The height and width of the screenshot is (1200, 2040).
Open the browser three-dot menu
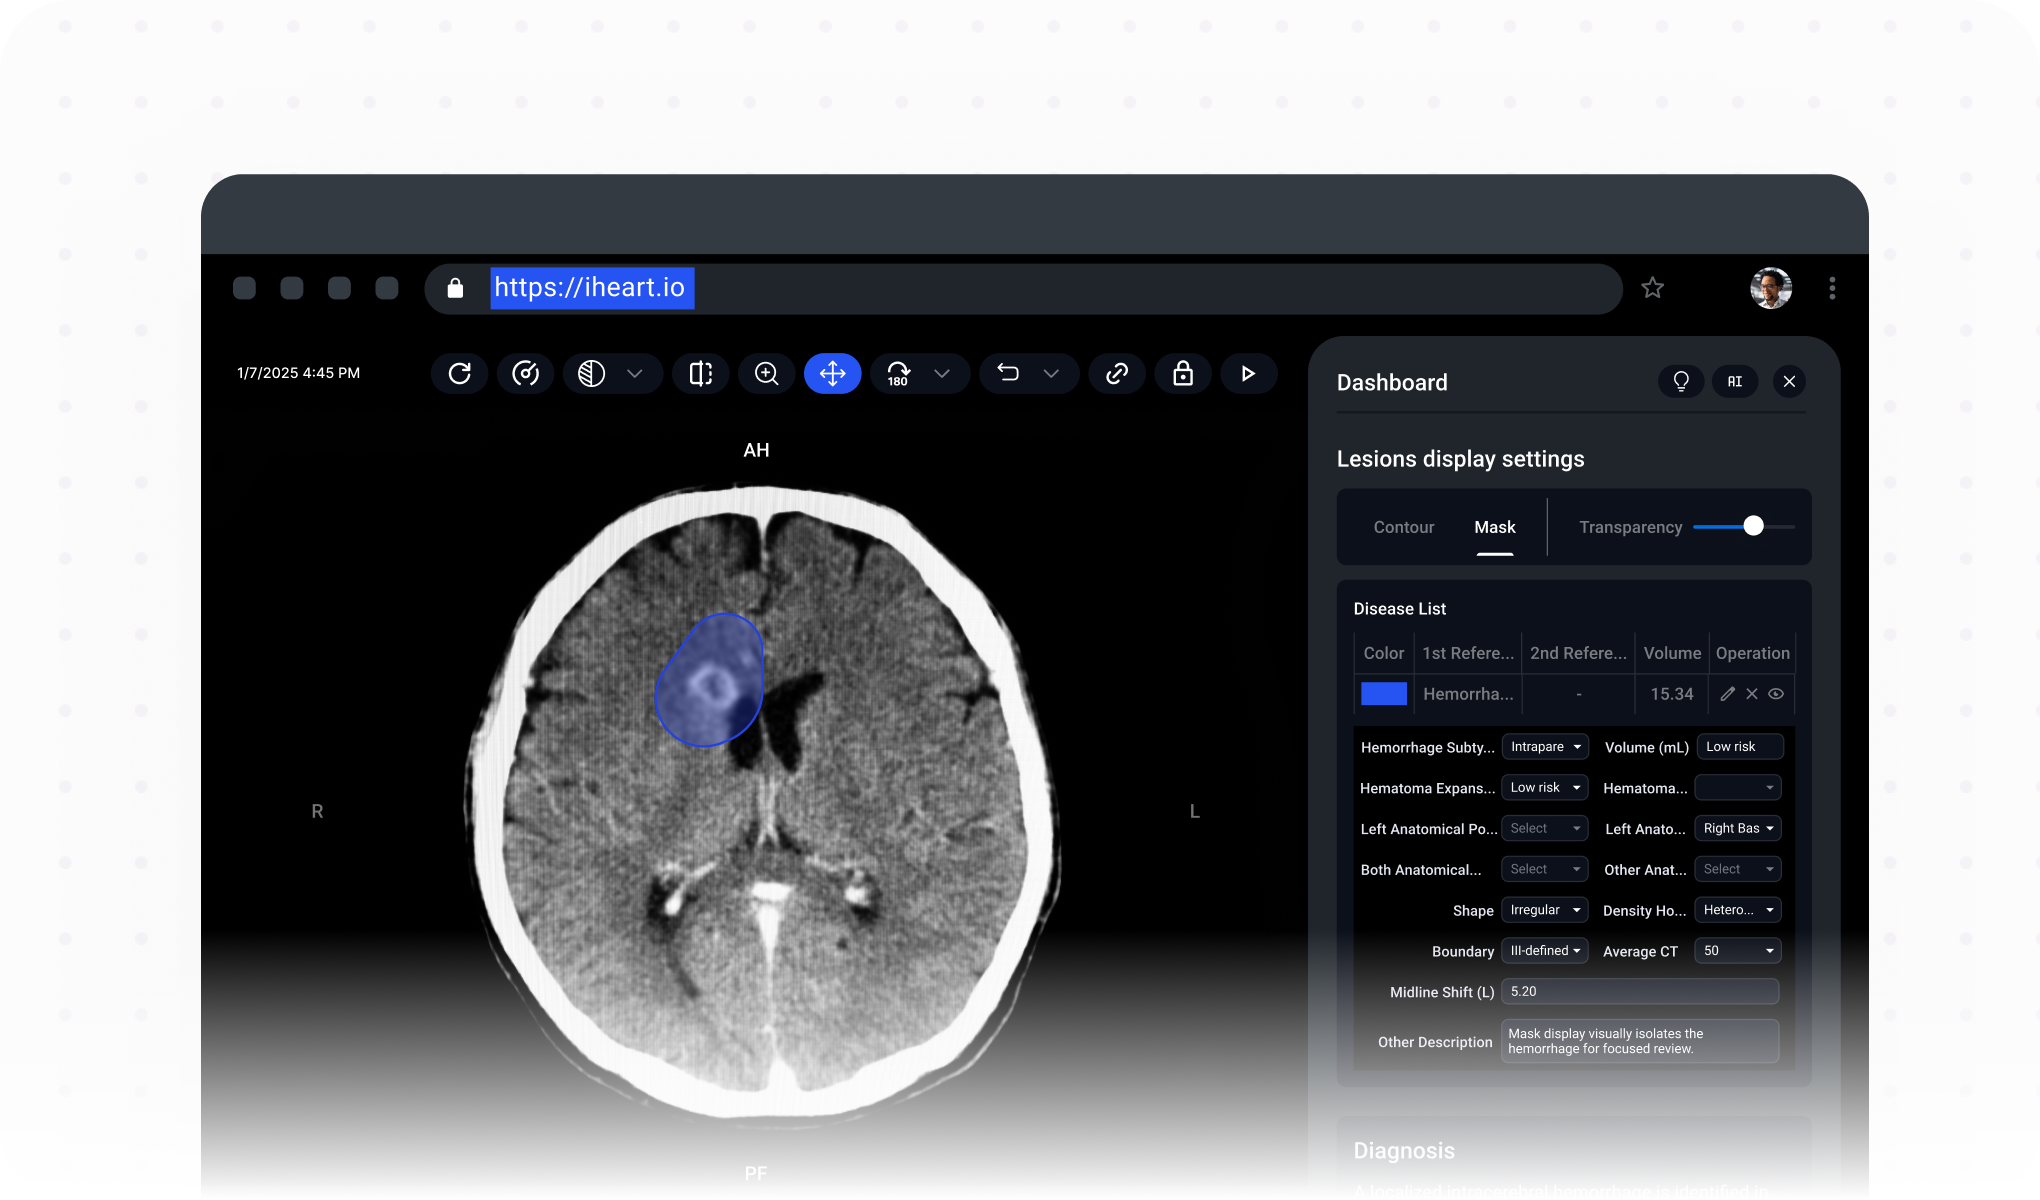pyautogui.click(x=1832, y=288)
